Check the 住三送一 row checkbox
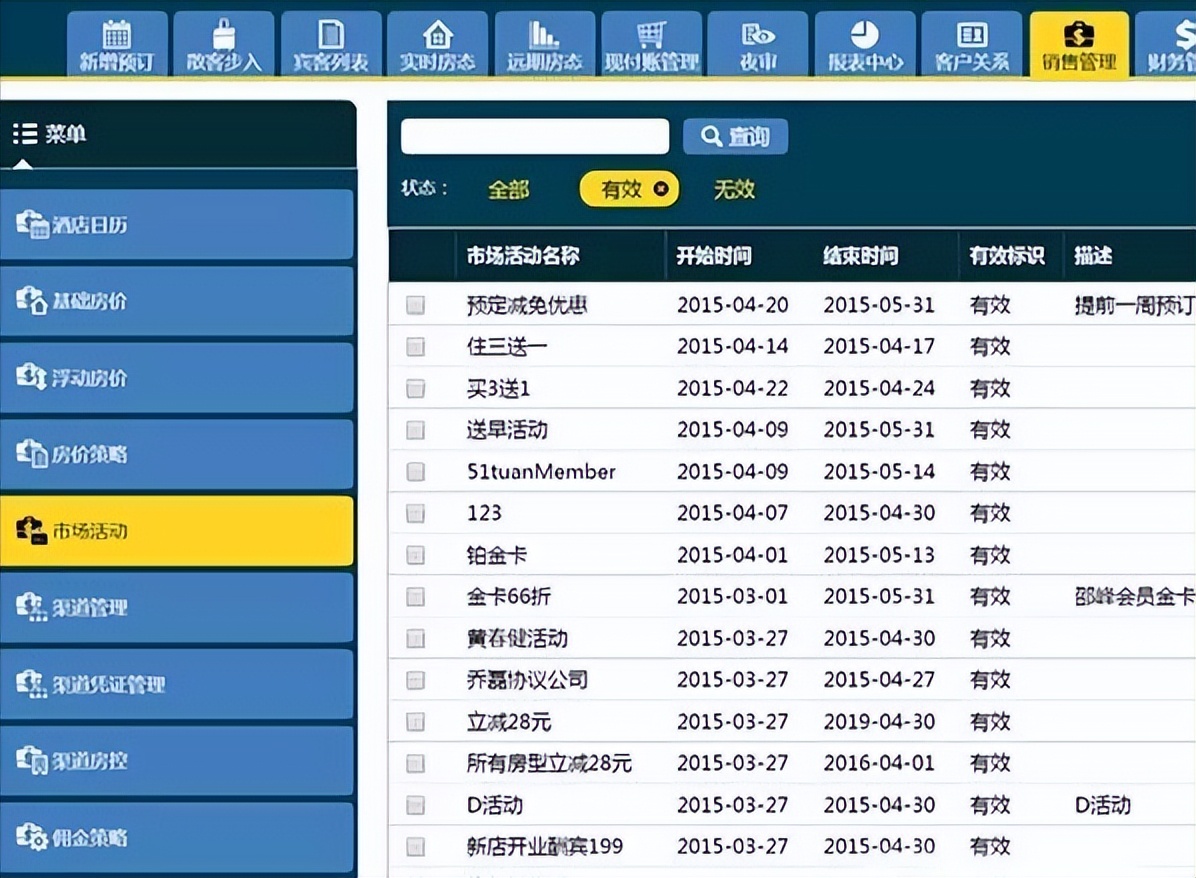1196x878 pixels. tap(416, 347)
